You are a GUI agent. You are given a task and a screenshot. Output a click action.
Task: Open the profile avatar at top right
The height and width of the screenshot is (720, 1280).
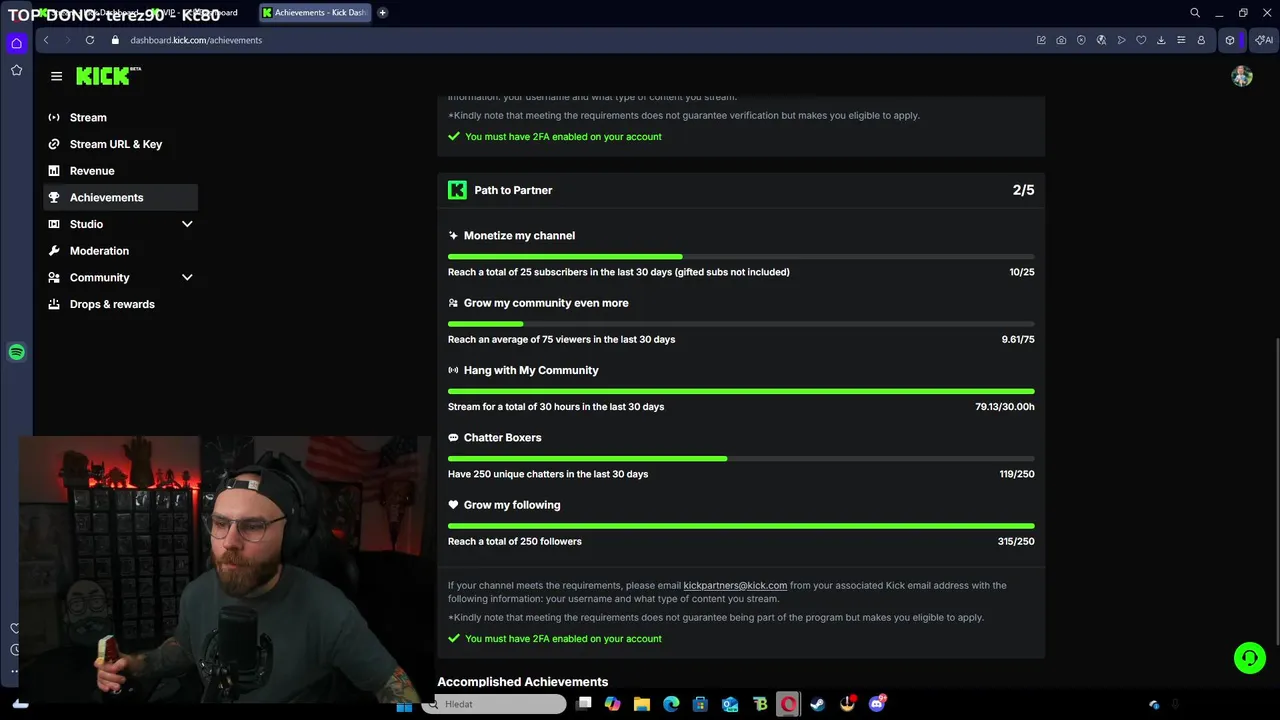(x=1242, y=76)
